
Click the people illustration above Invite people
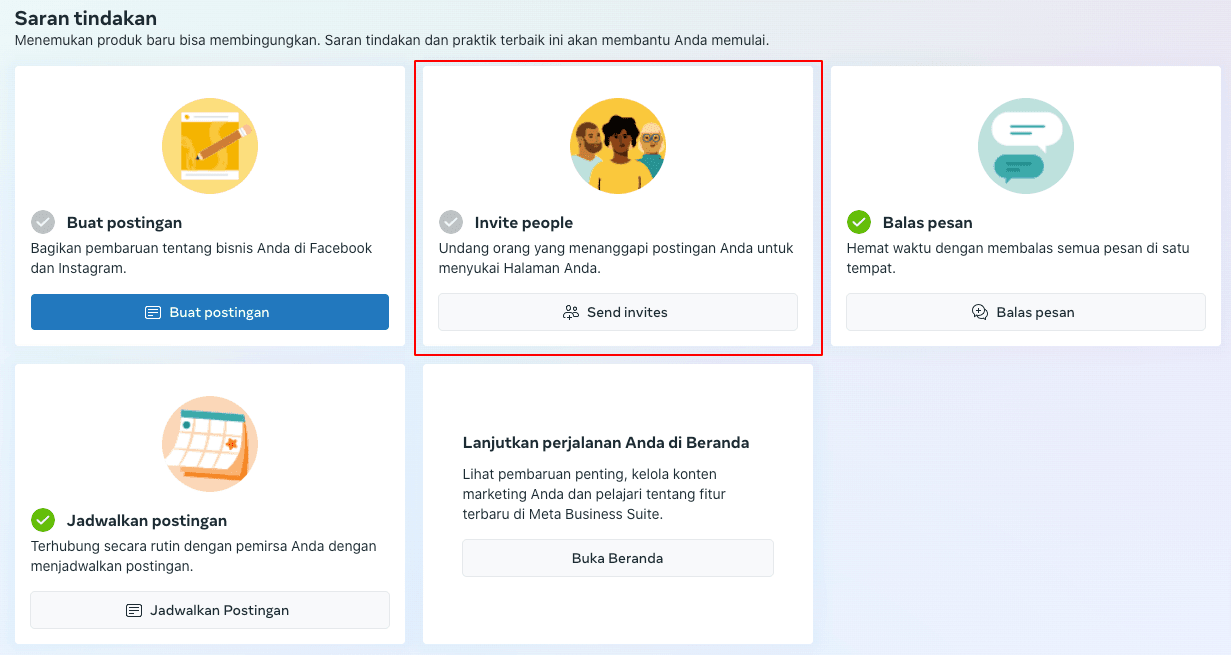coord(618,146)
